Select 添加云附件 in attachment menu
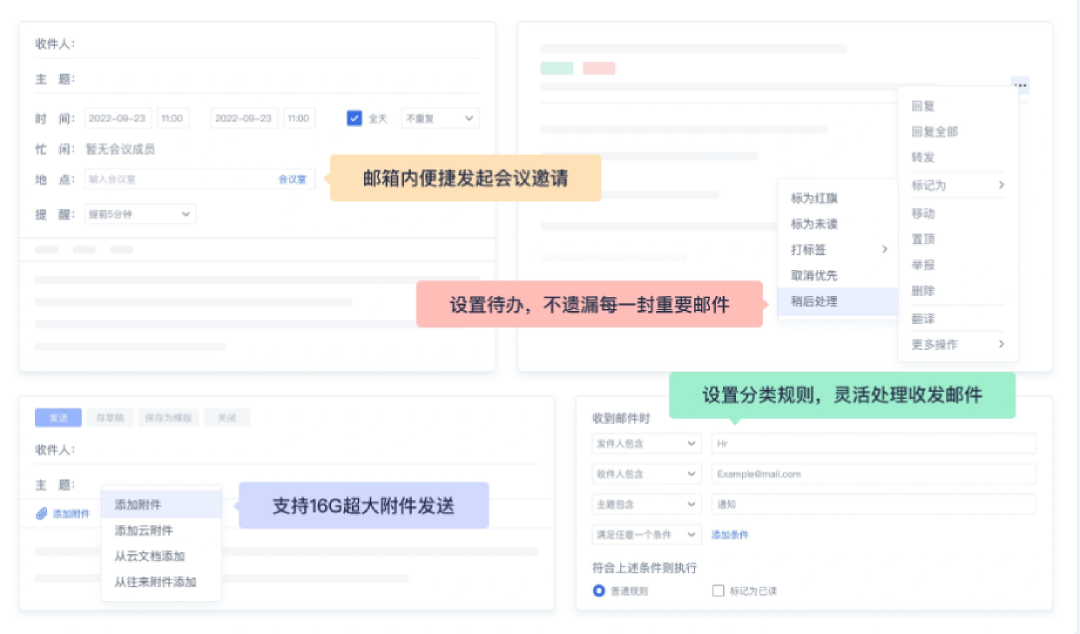 pyautogui.click(x=143, y=530)
